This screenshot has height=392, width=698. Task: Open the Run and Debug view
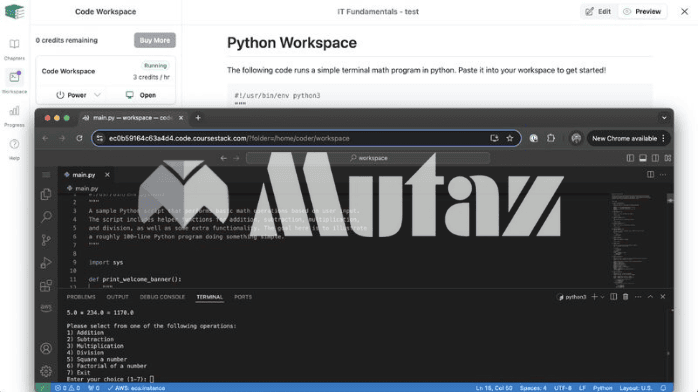46,263
